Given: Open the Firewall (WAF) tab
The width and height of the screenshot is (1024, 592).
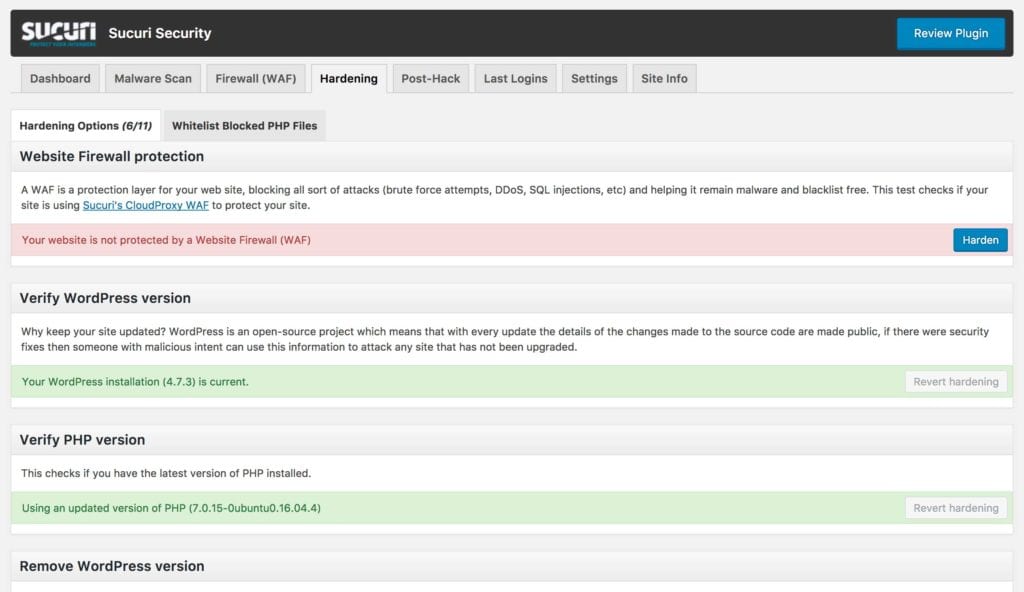Looking at the screenshot, I should 255,78.
